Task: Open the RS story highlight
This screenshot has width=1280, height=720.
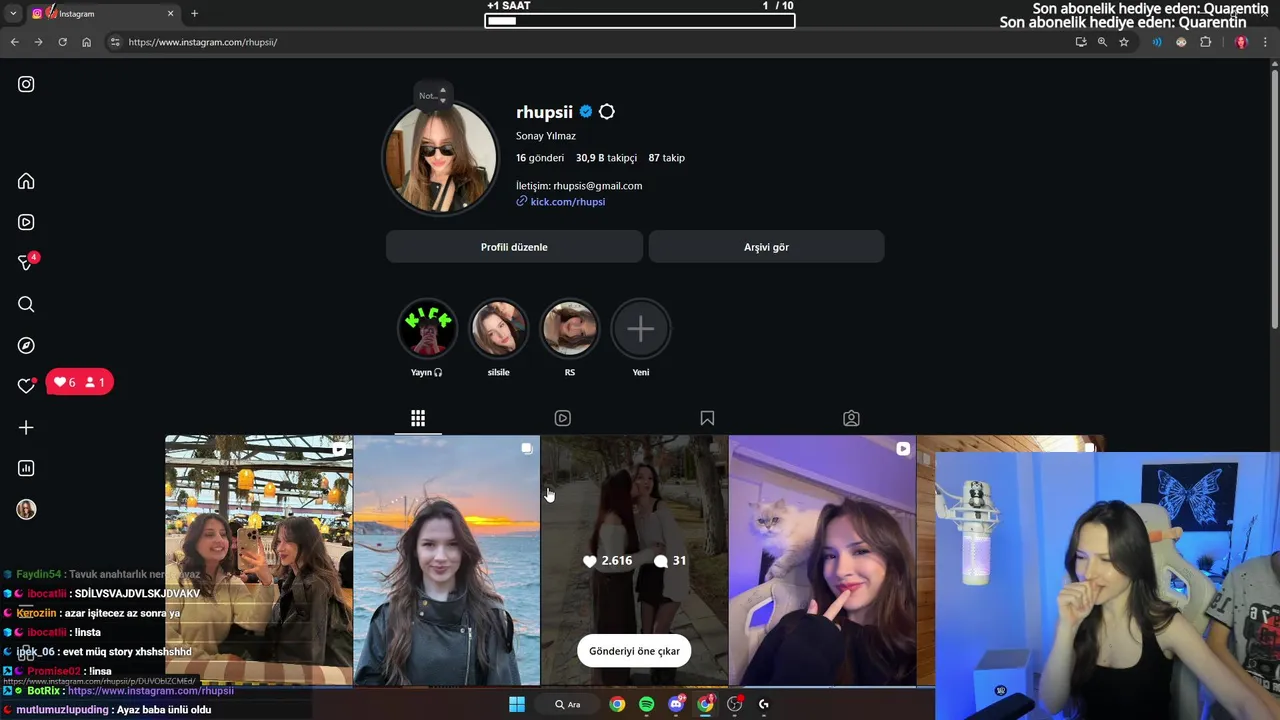Action: point(570,328)
